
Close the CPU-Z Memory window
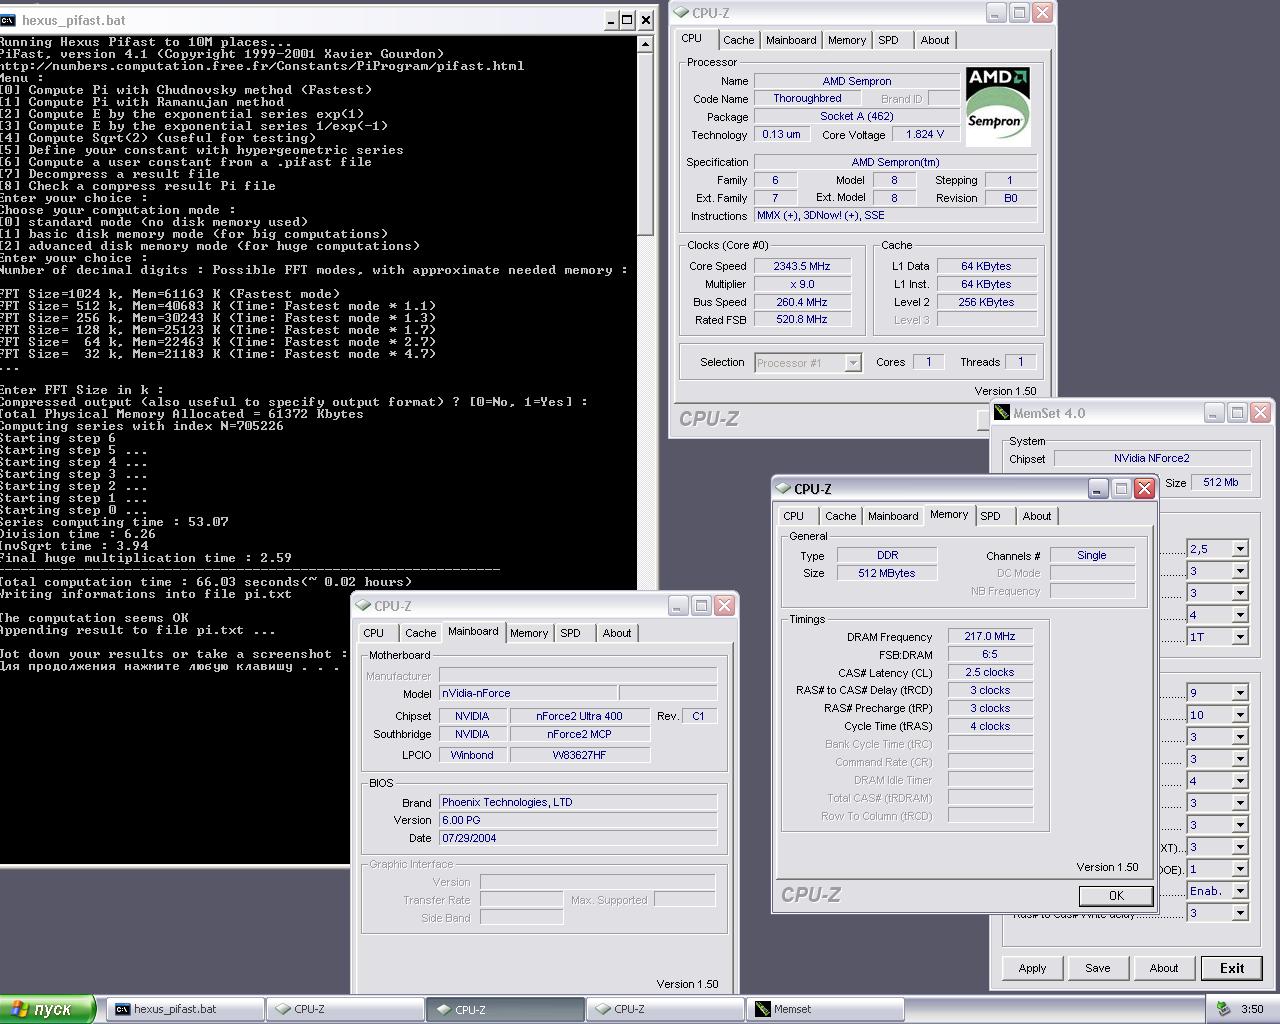point(1145,488)
